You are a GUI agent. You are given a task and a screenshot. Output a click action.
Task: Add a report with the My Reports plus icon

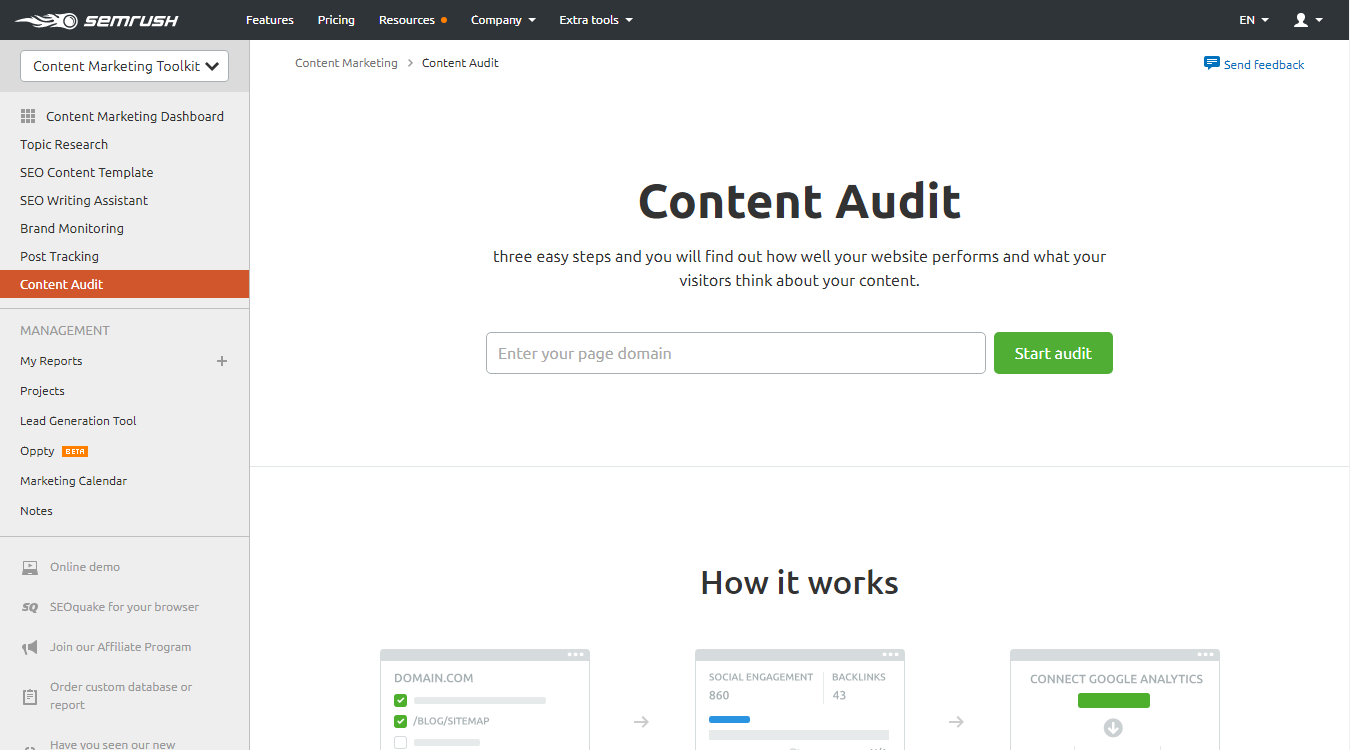pos(222,361)
